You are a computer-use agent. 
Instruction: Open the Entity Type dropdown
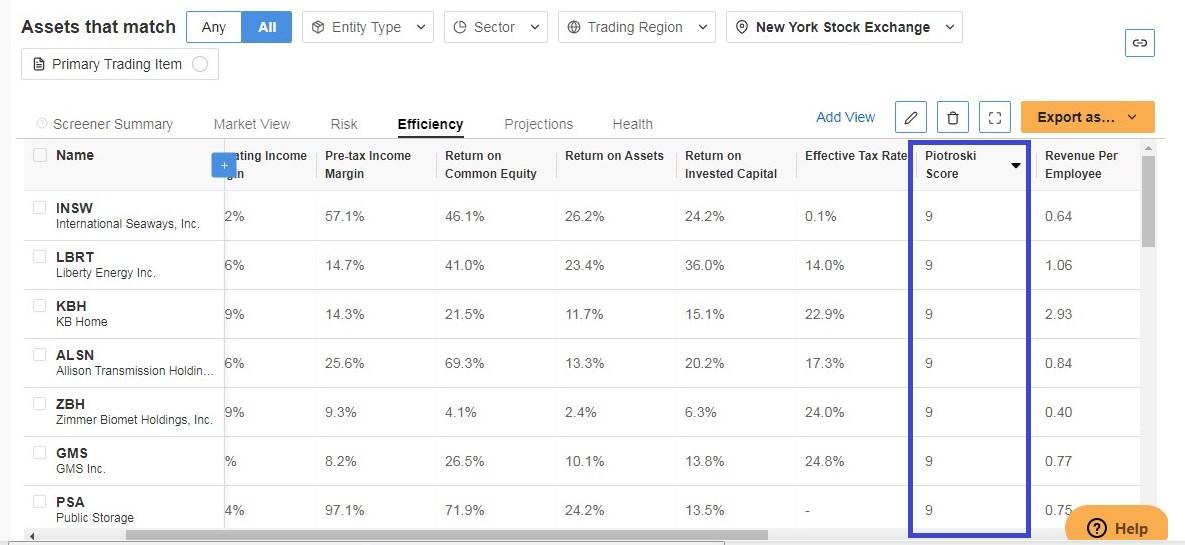pos(368,27)
